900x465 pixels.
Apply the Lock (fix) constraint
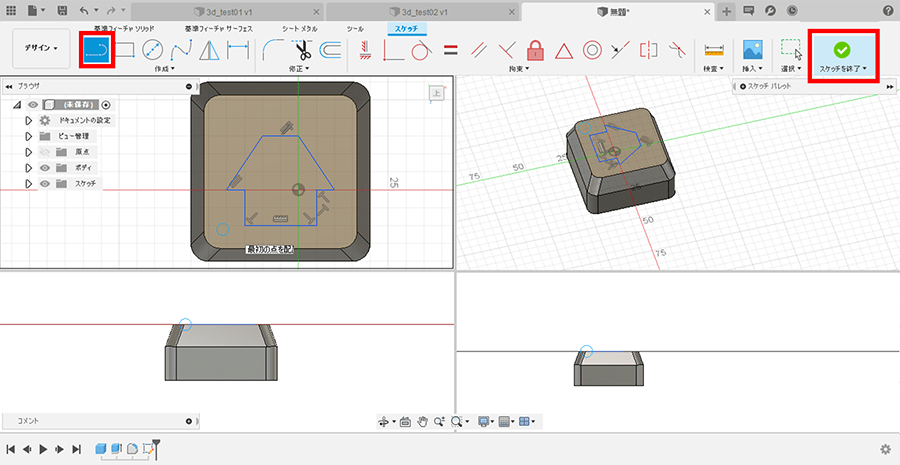tap(535, 49)
